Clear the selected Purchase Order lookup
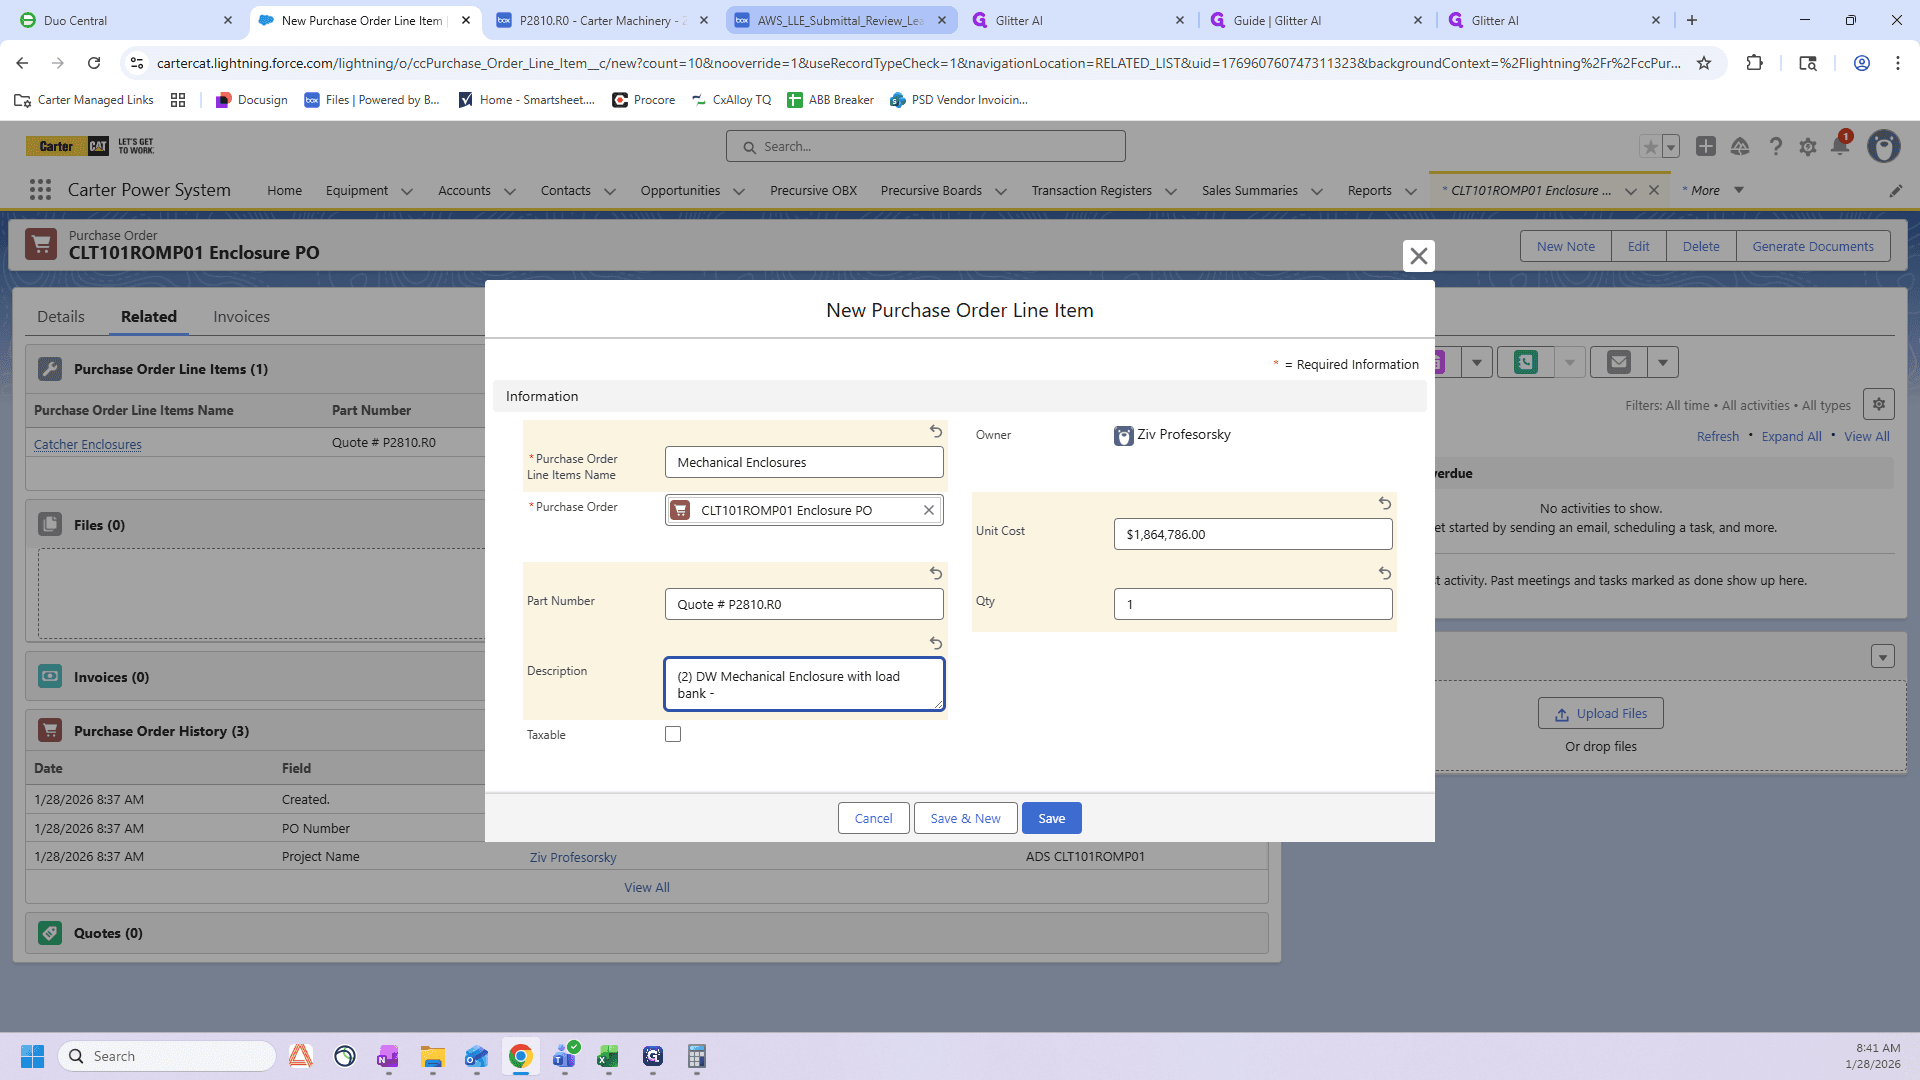The width and height of the screenshot is (1920, 1080). click(928, 510)
